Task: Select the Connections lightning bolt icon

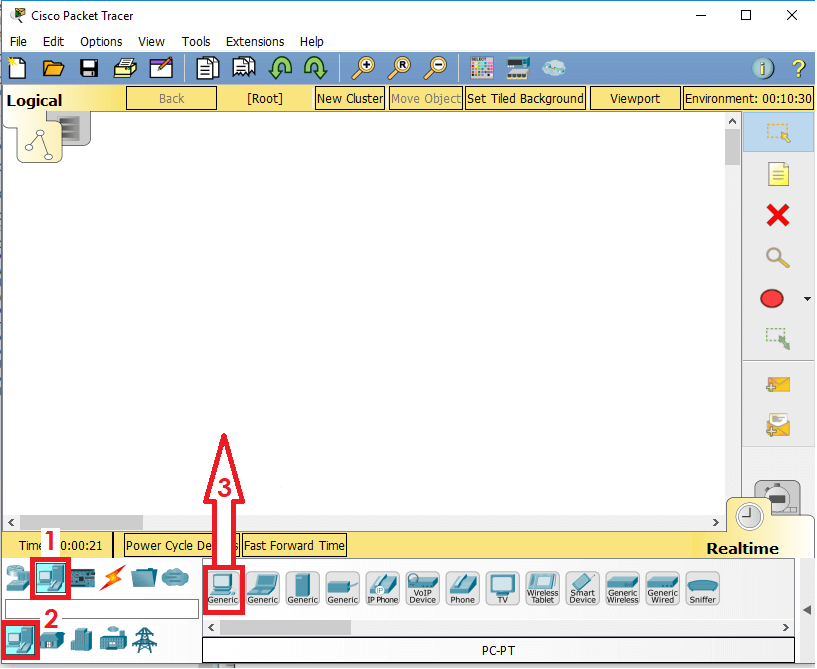Action: tap(113, 578)
